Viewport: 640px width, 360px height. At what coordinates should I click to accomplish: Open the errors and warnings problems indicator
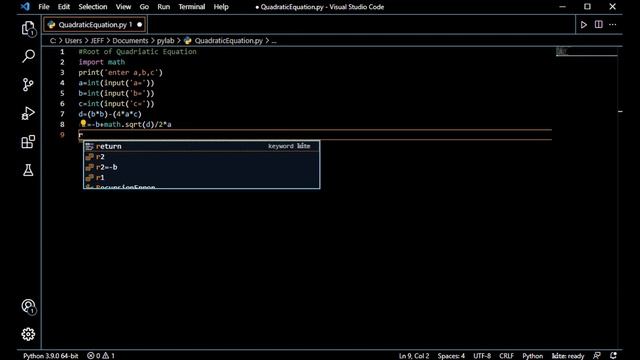tap(101, 356)
